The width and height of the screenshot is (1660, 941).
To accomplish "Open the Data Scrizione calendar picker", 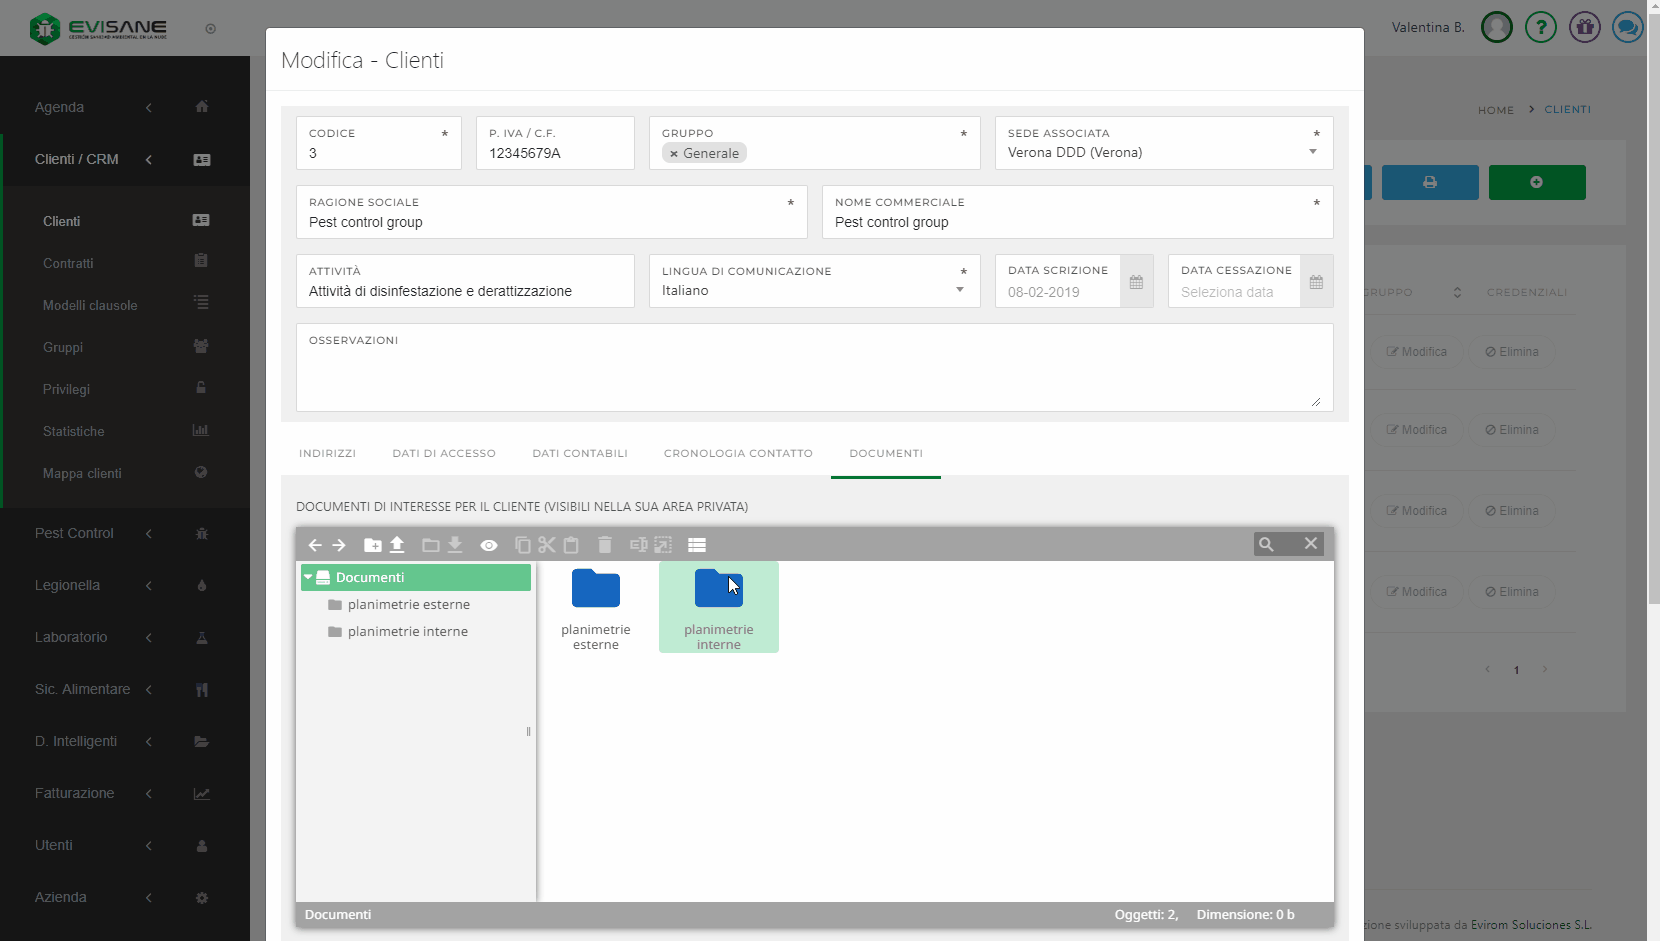I will click(x=1136, y=283).
